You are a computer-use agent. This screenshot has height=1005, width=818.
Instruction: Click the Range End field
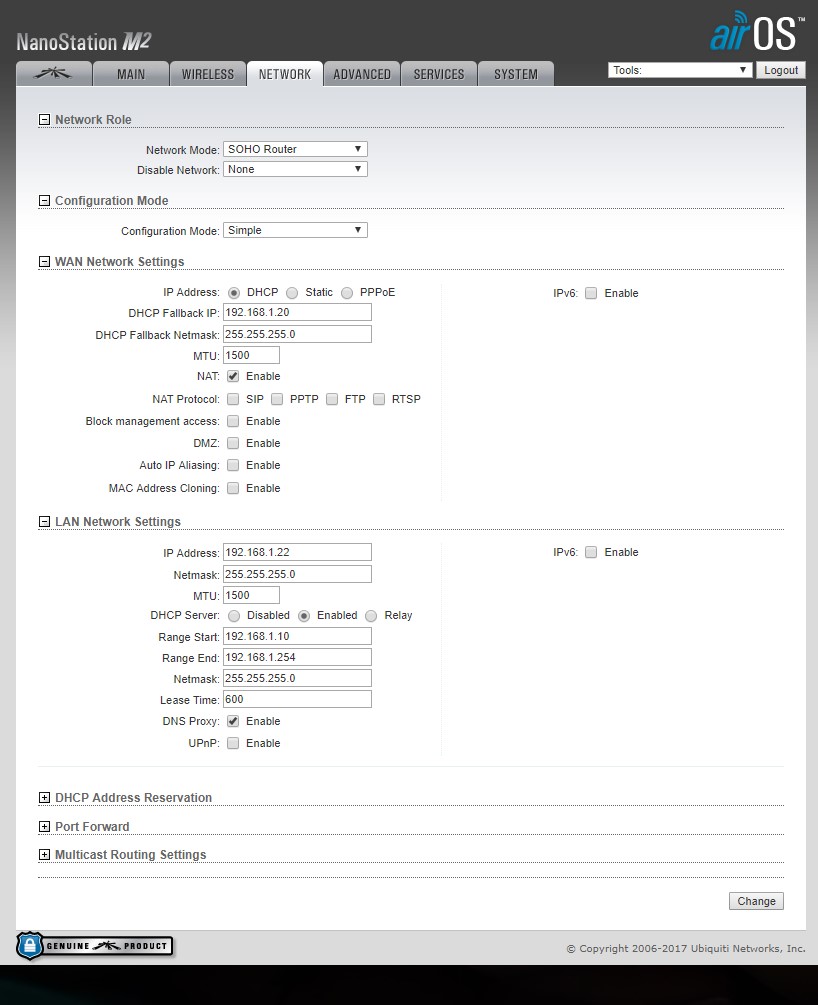[297, 657]
